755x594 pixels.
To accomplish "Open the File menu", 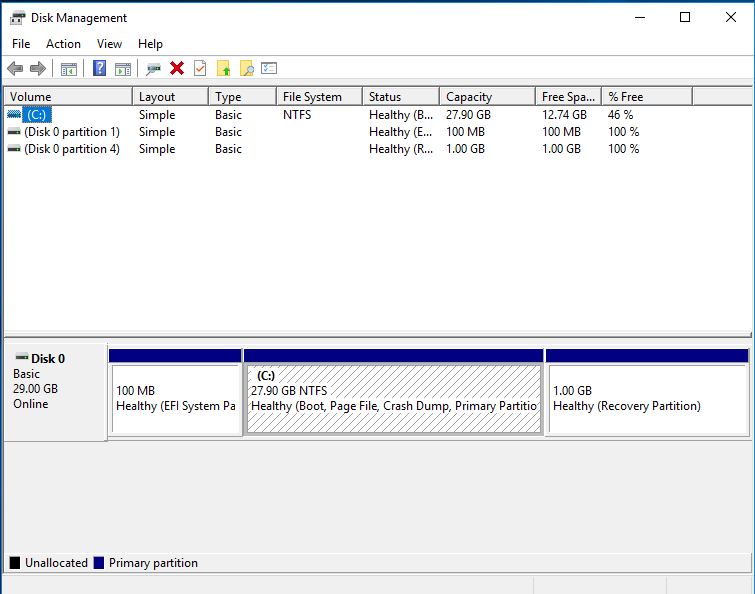I will point(21,44).
